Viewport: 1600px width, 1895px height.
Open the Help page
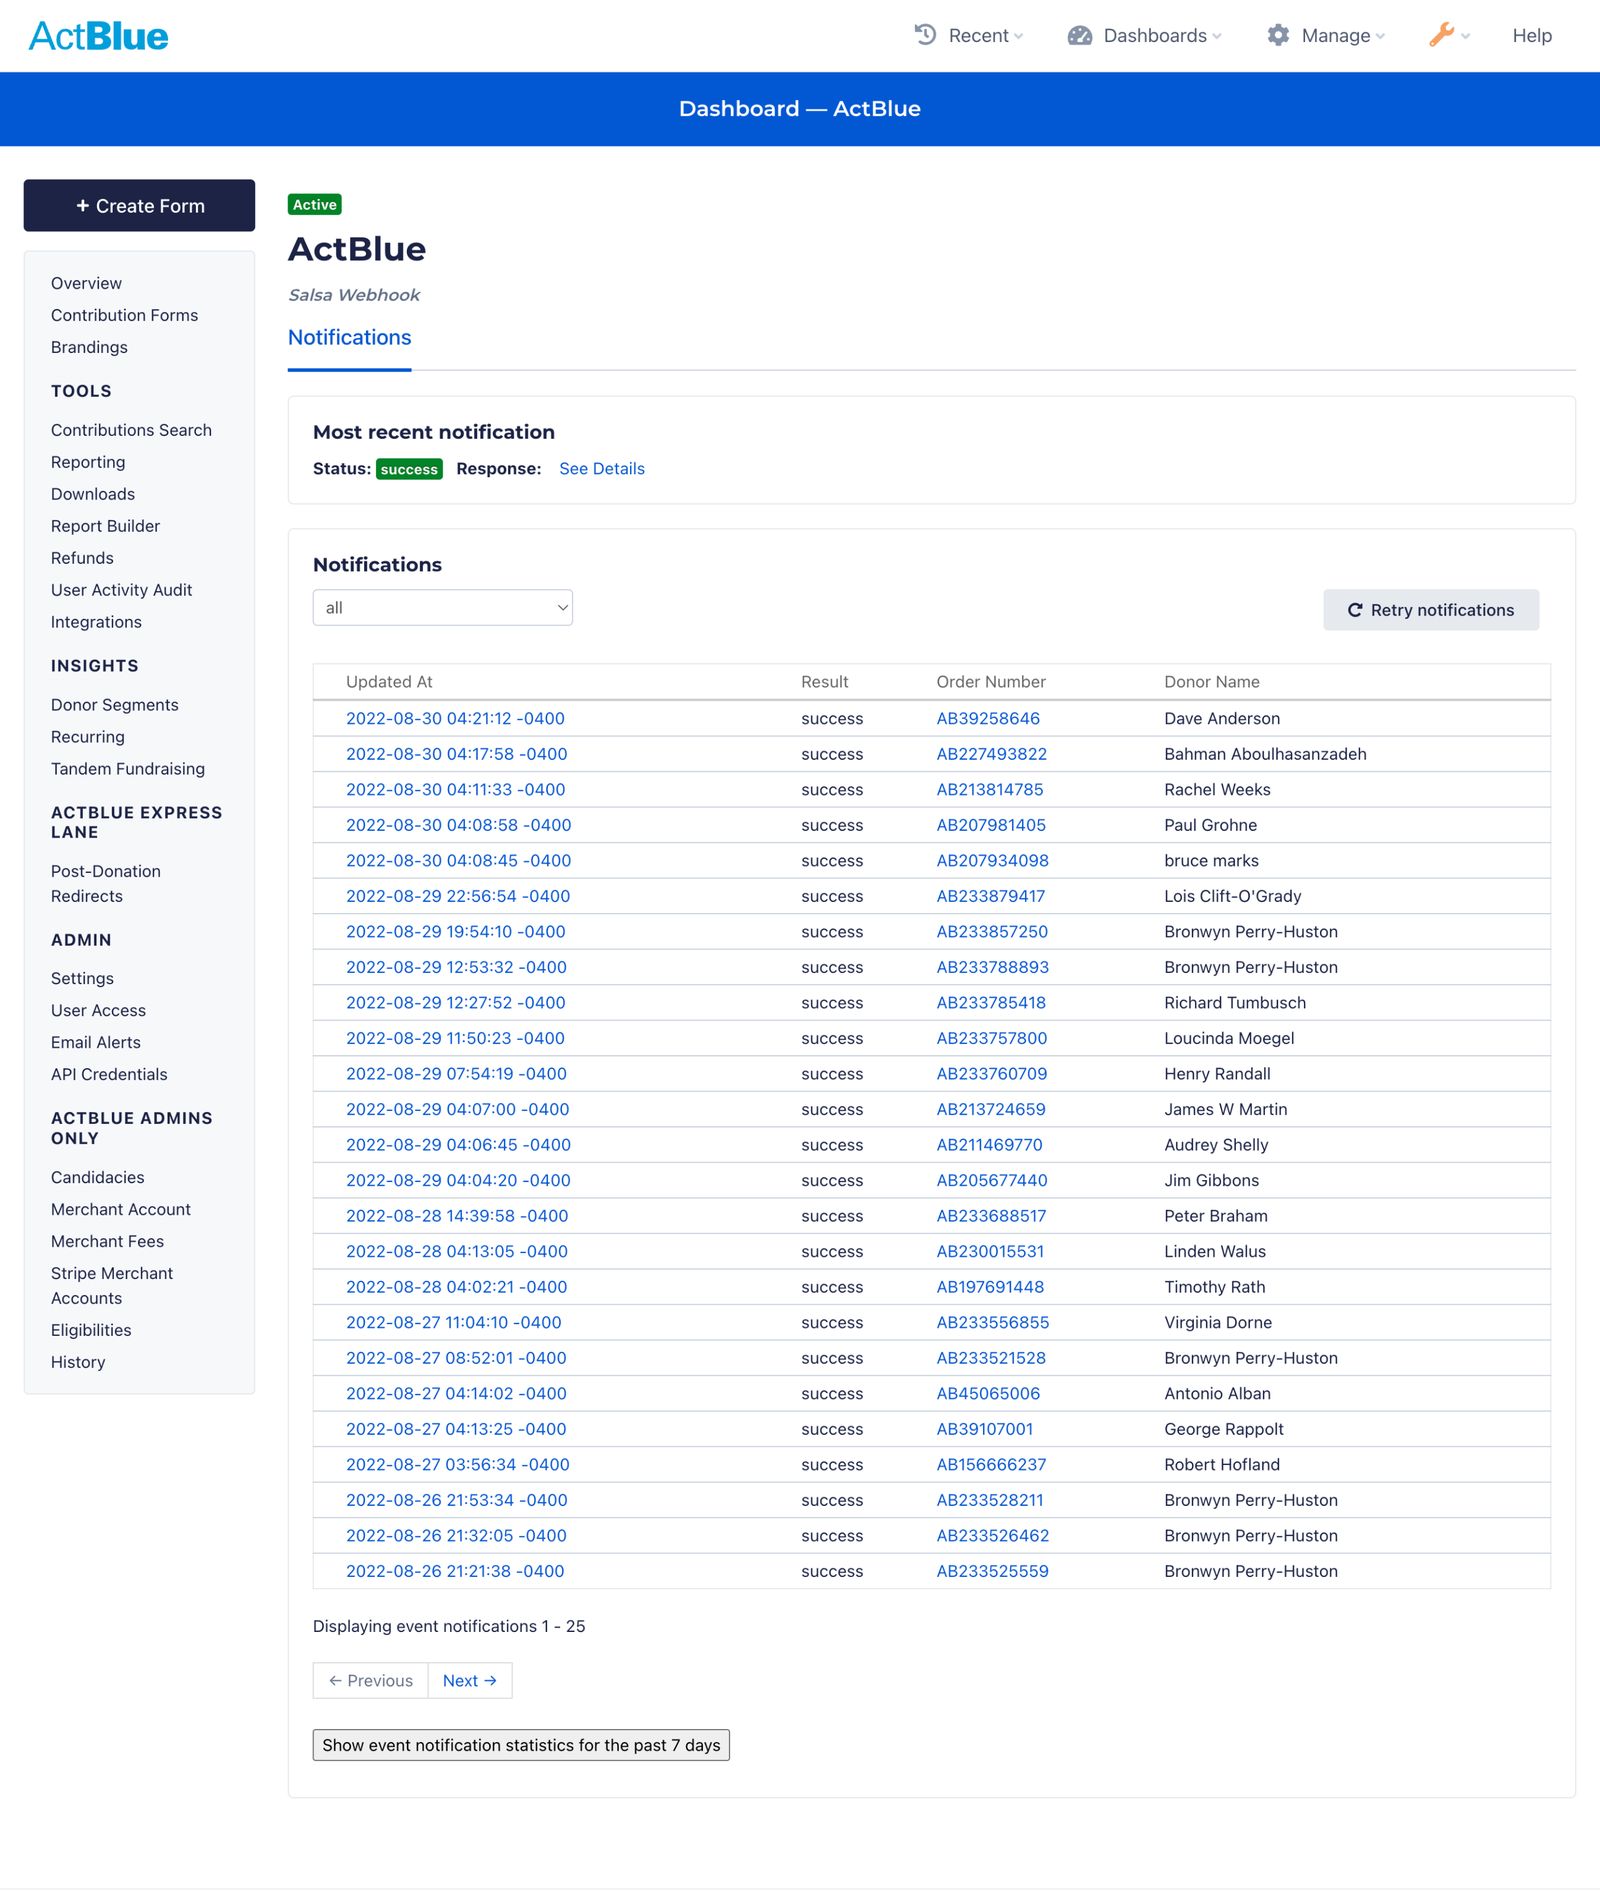[1531, 36]
